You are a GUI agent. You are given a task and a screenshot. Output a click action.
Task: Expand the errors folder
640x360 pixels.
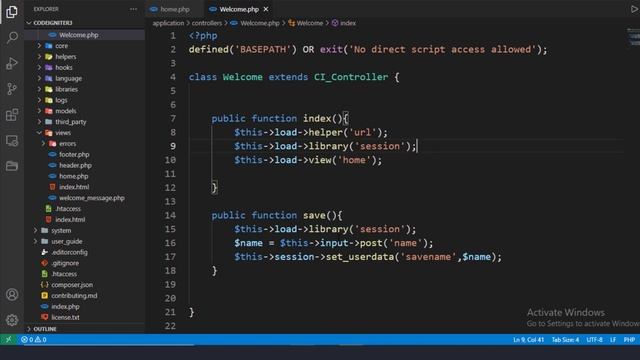pos(67,144)
